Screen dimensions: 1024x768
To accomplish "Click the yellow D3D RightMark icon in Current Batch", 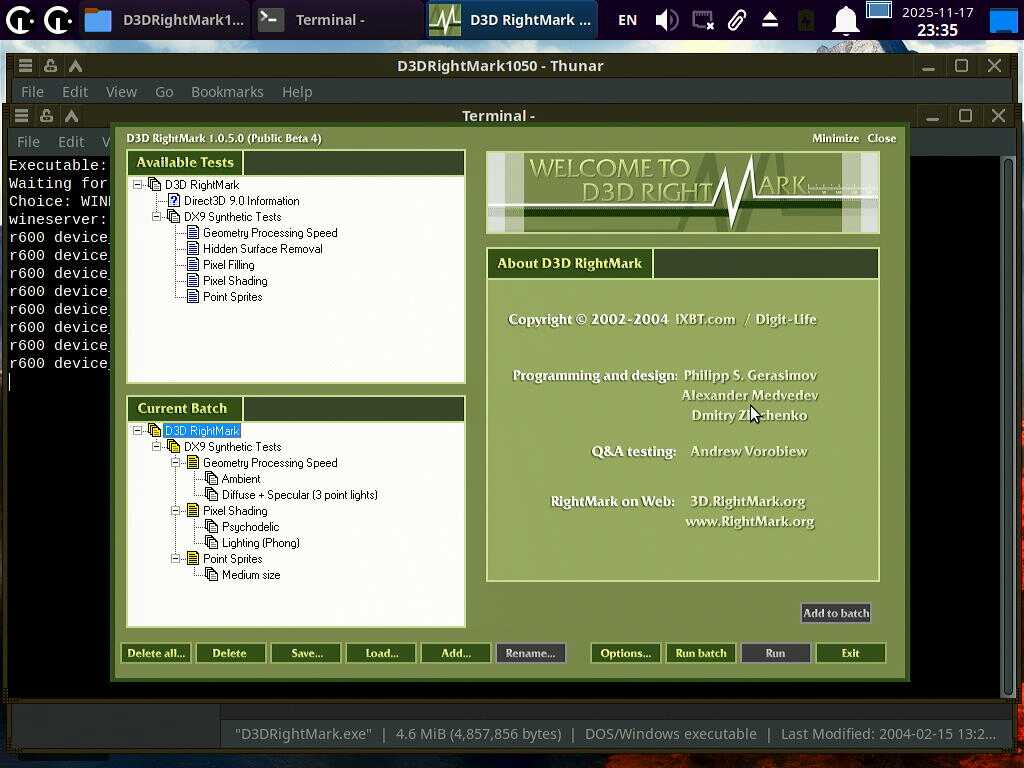I will 154,430.
